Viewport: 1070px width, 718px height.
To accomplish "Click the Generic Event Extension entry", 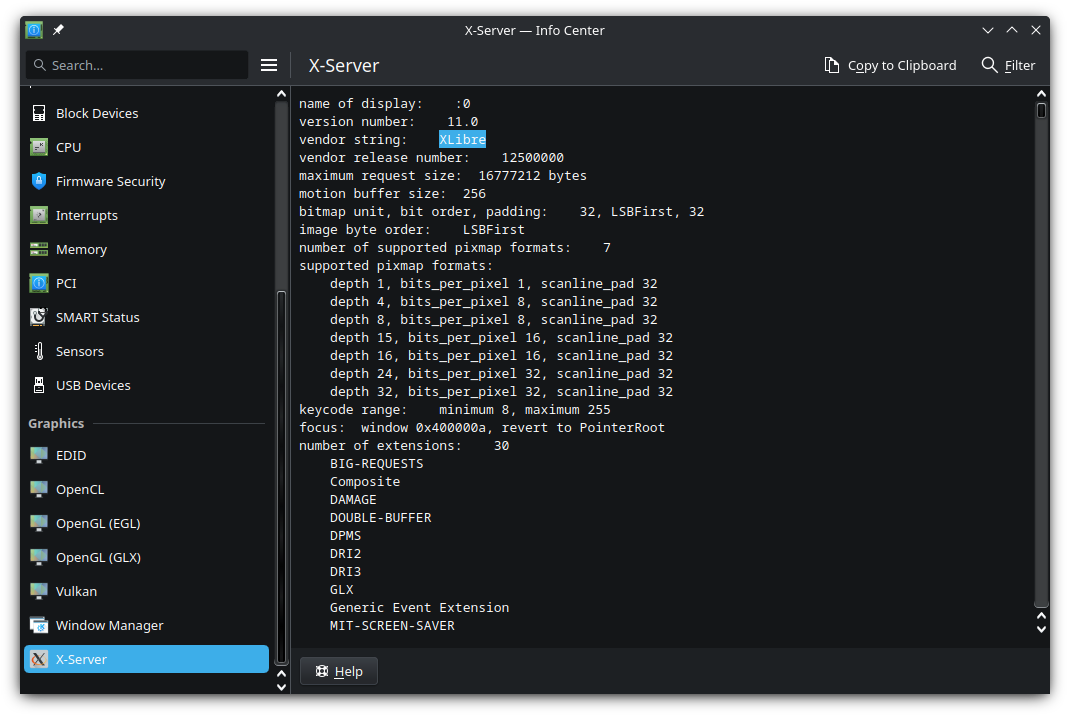I will coord(420,607).
